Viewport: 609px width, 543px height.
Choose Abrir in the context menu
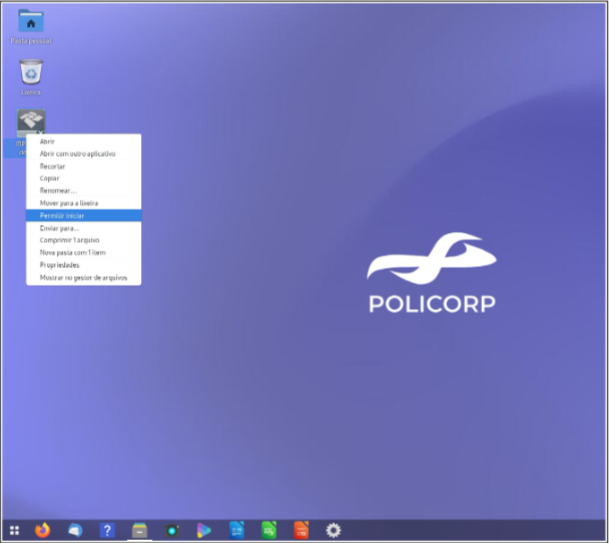coord(84,141)
